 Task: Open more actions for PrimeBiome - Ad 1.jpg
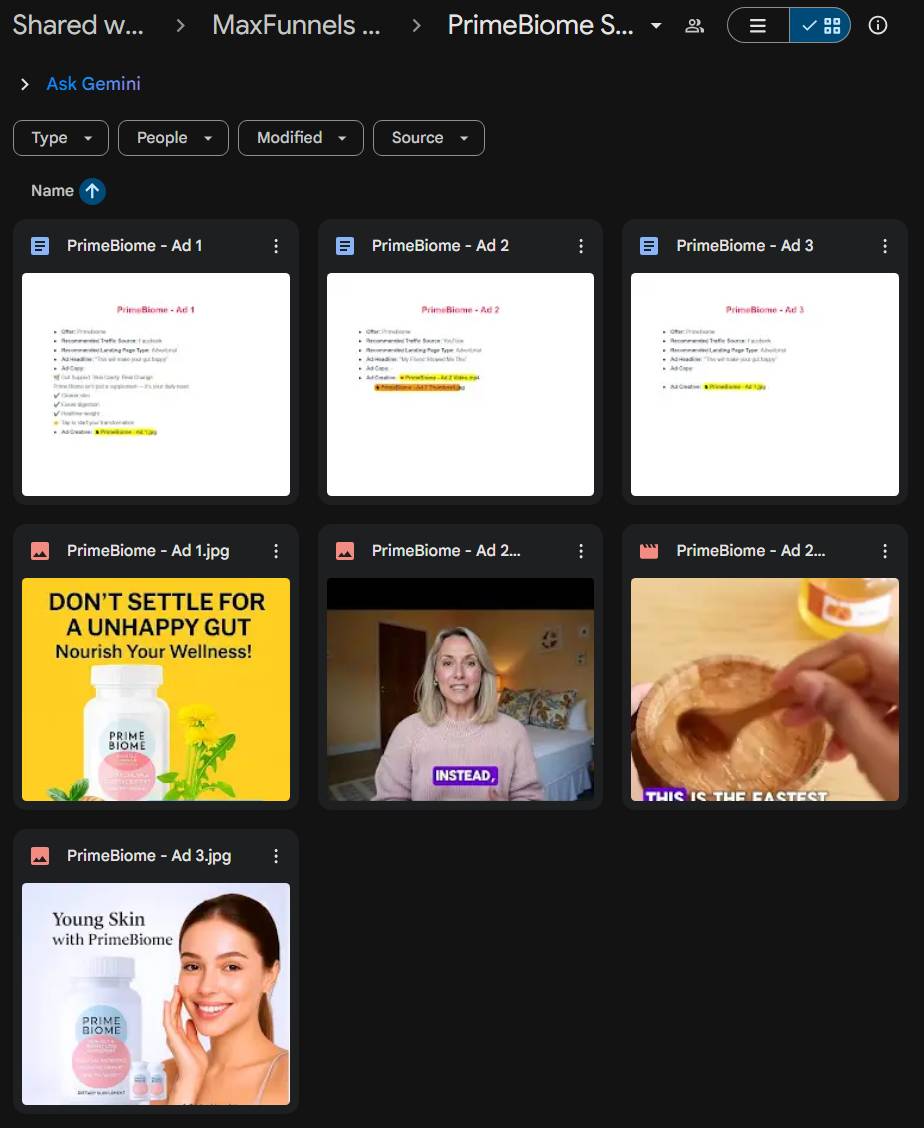click(x=276, y=551)
